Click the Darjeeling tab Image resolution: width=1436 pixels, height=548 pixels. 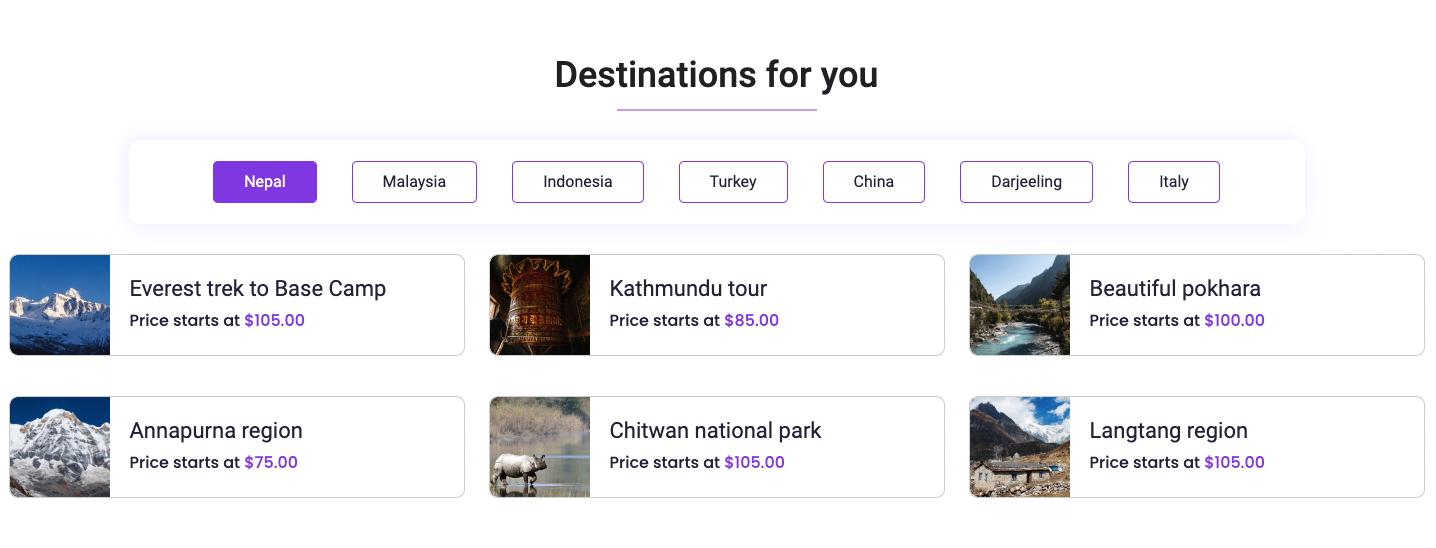1026,182
